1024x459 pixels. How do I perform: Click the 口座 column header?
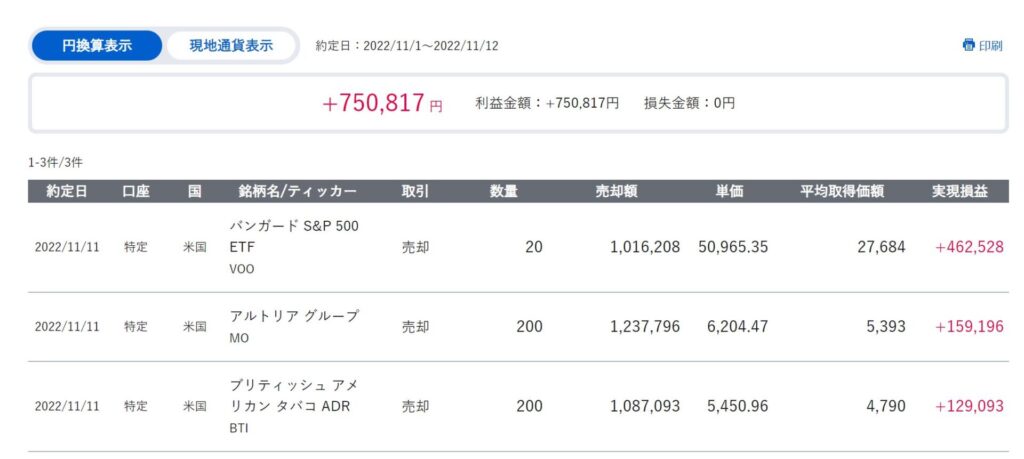click(x=136, y=191)
